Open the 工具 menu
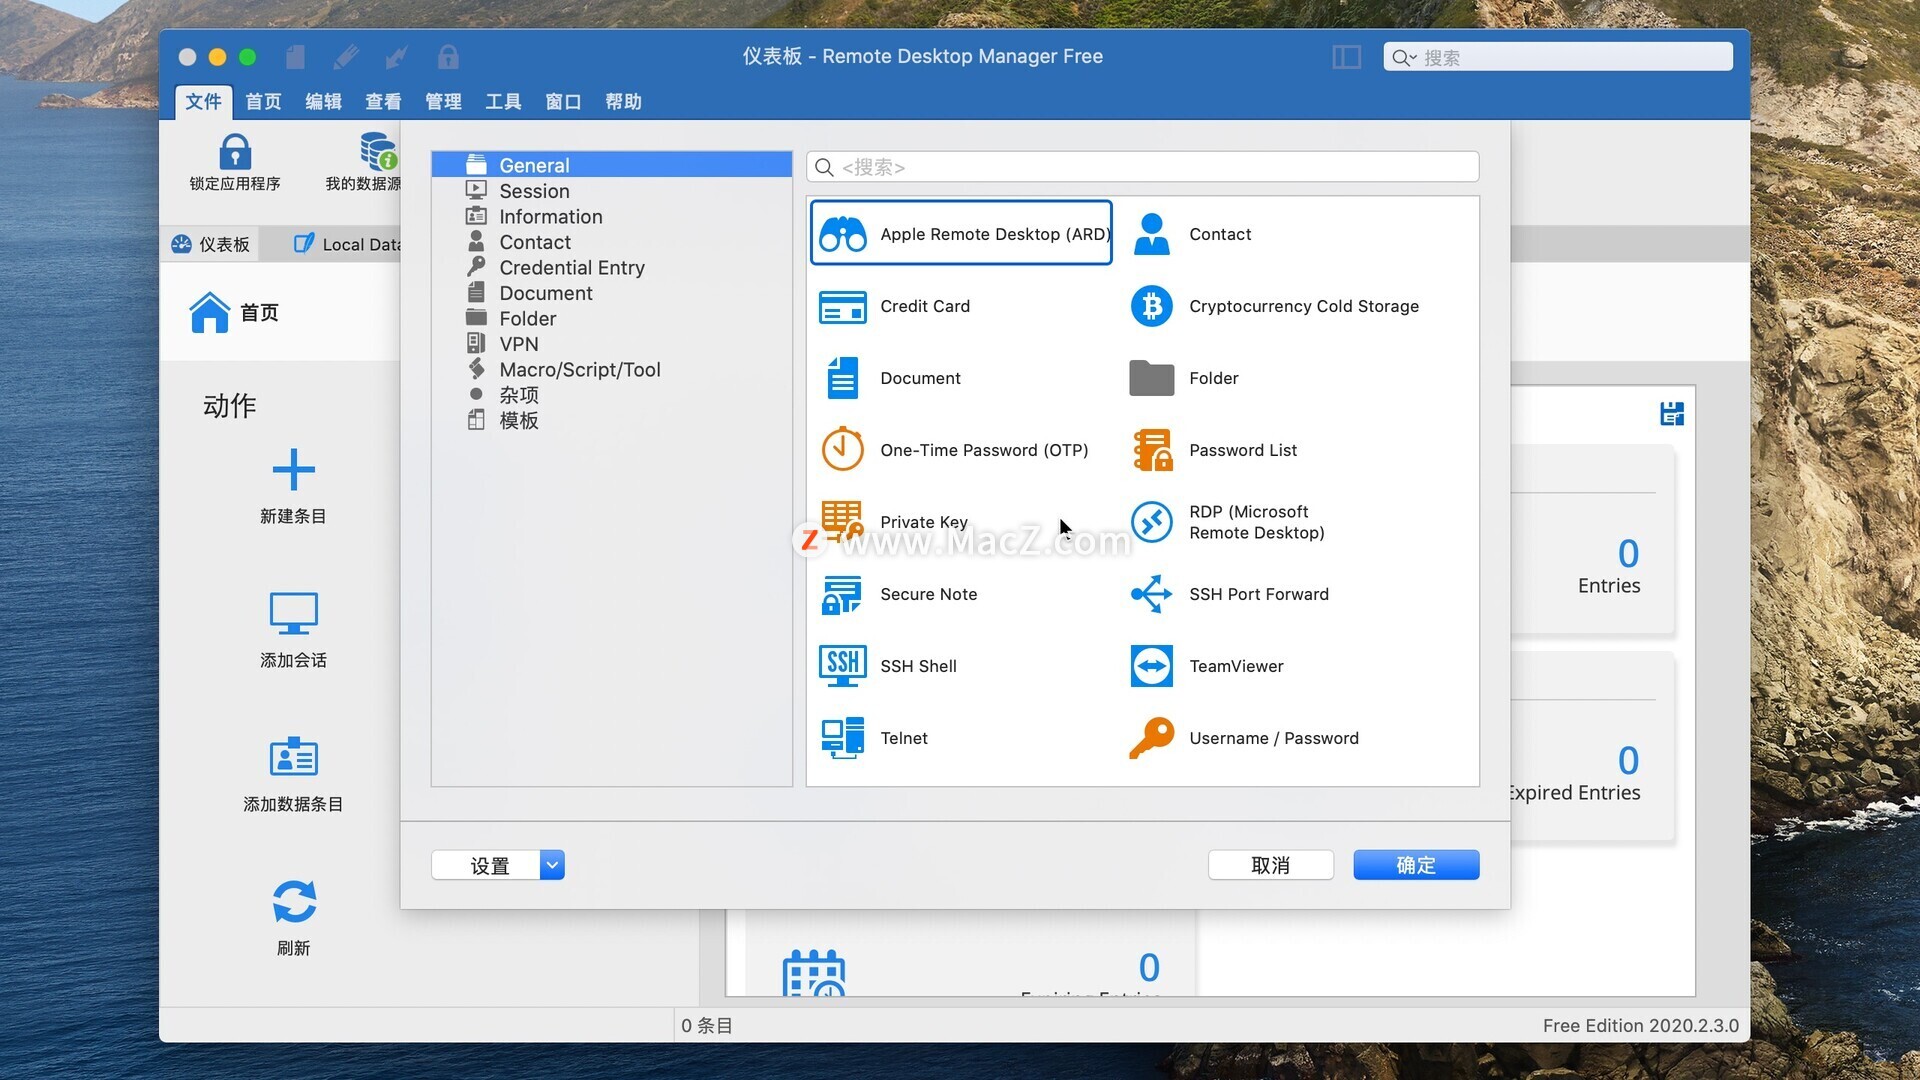Viewport: 1920px width, 1080px height. click(x=503, y=102)
